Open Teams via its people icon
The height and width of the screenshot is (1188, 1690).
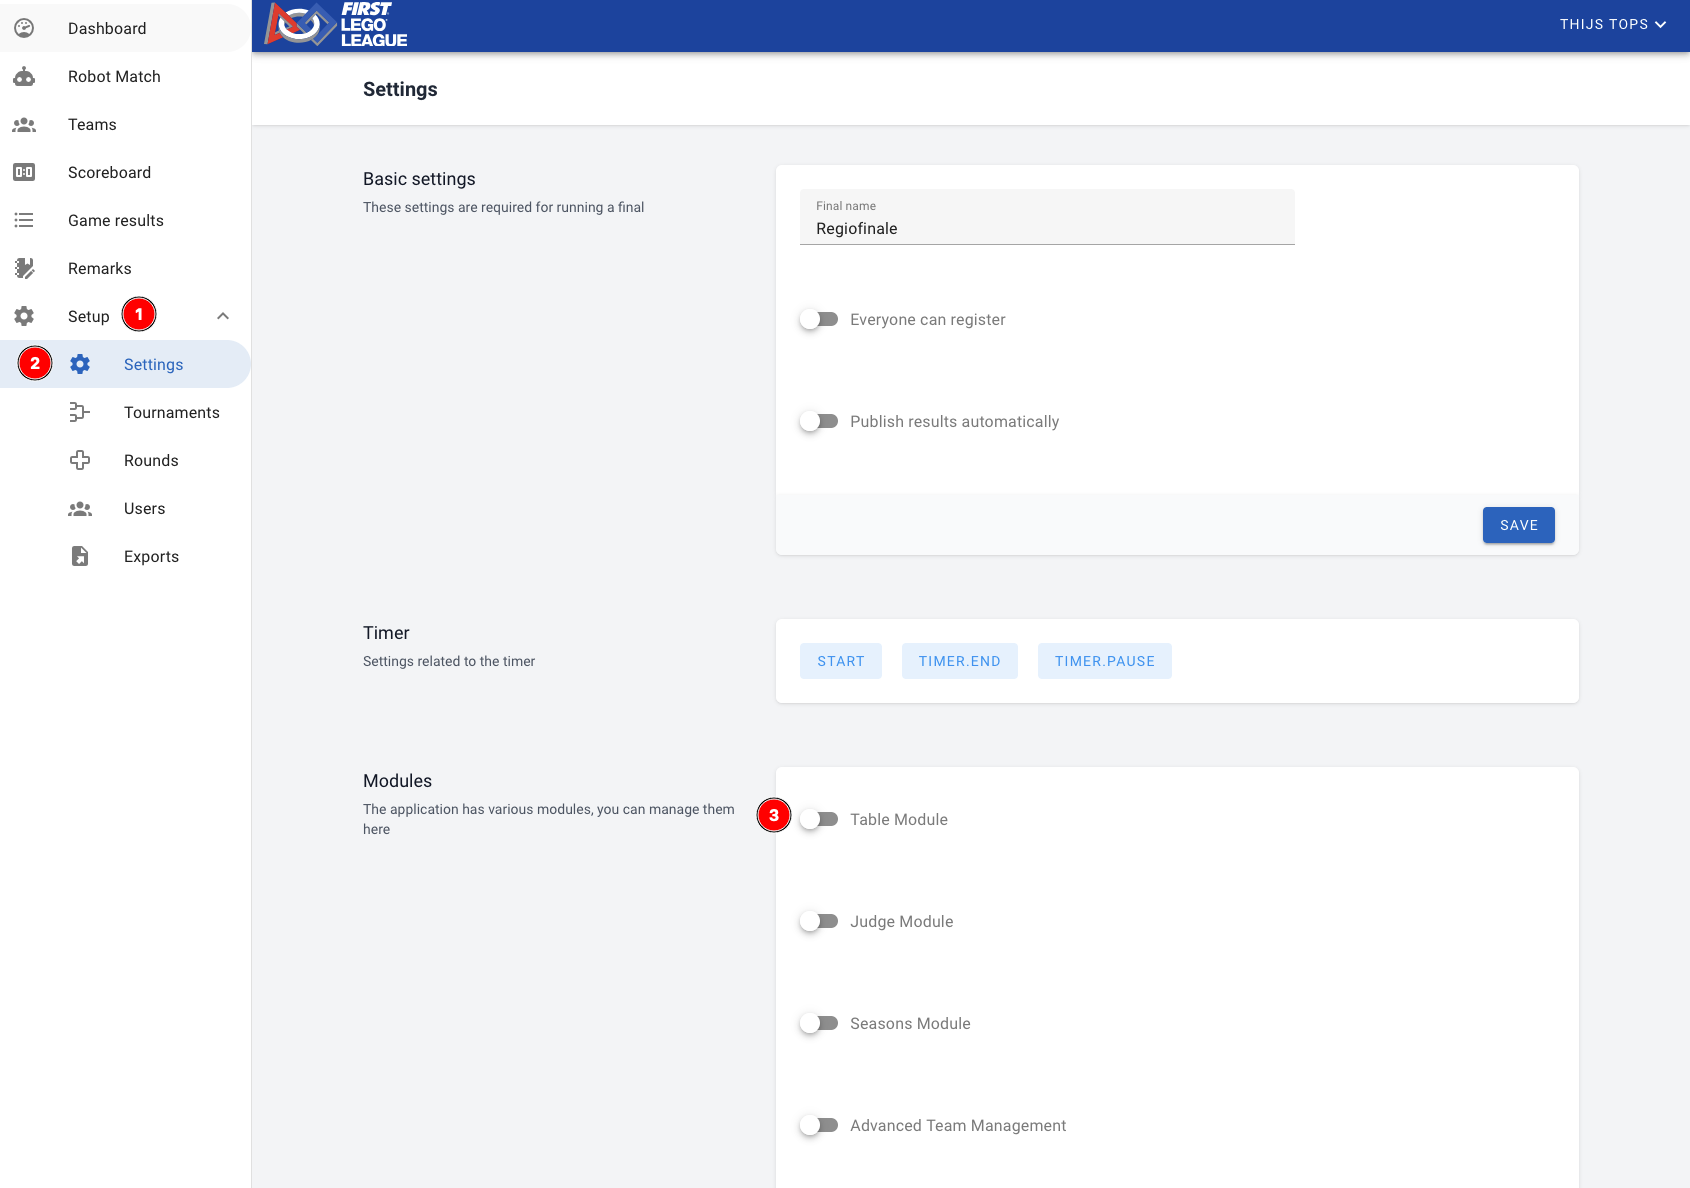click(x=24, y=125)
